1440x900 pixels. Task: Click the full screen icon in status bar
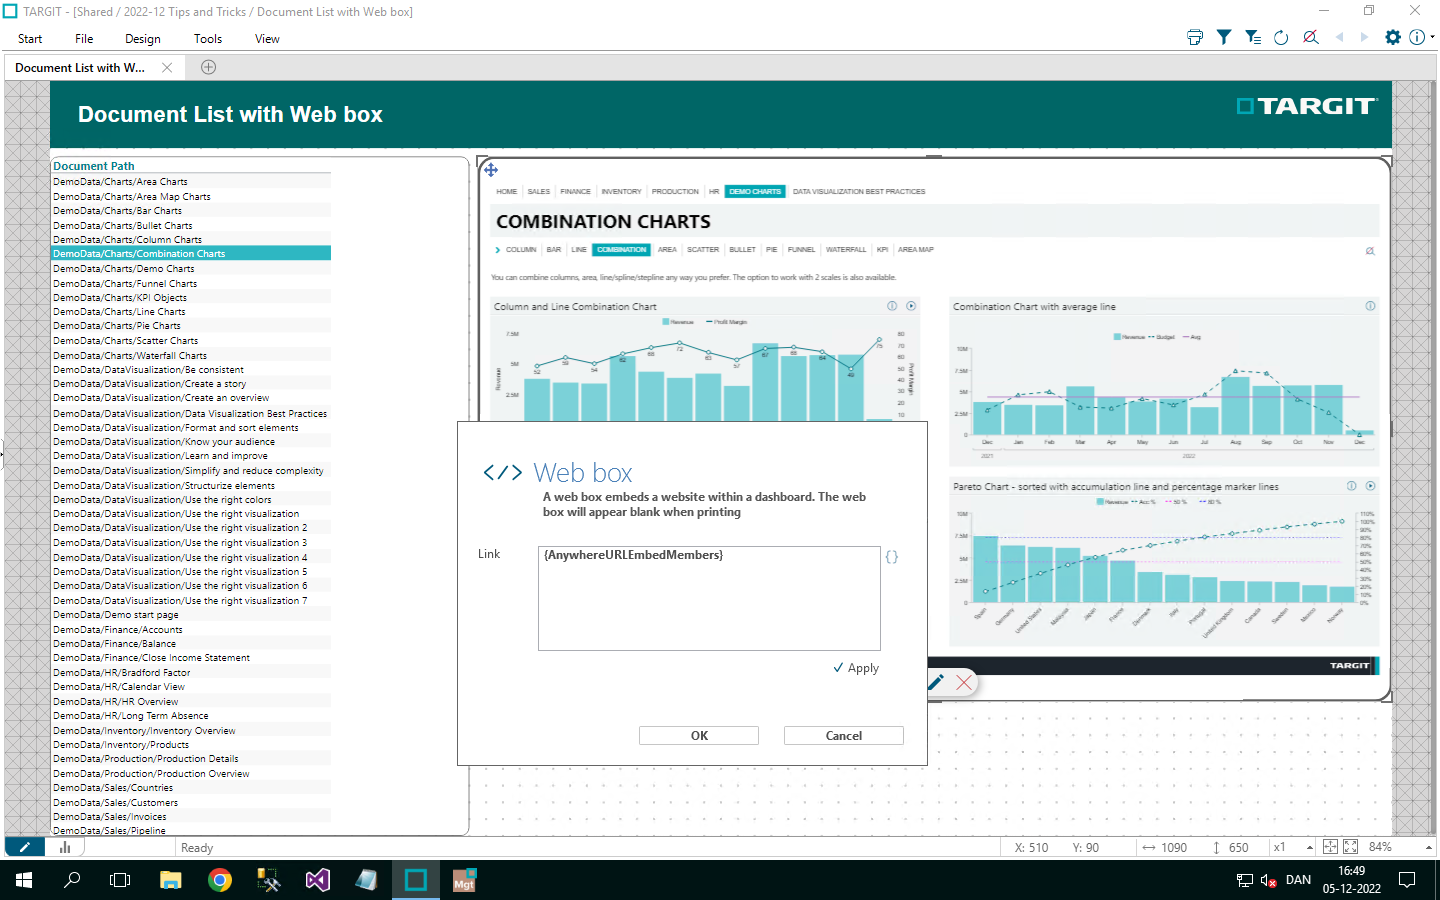[x=1350, y=847]
